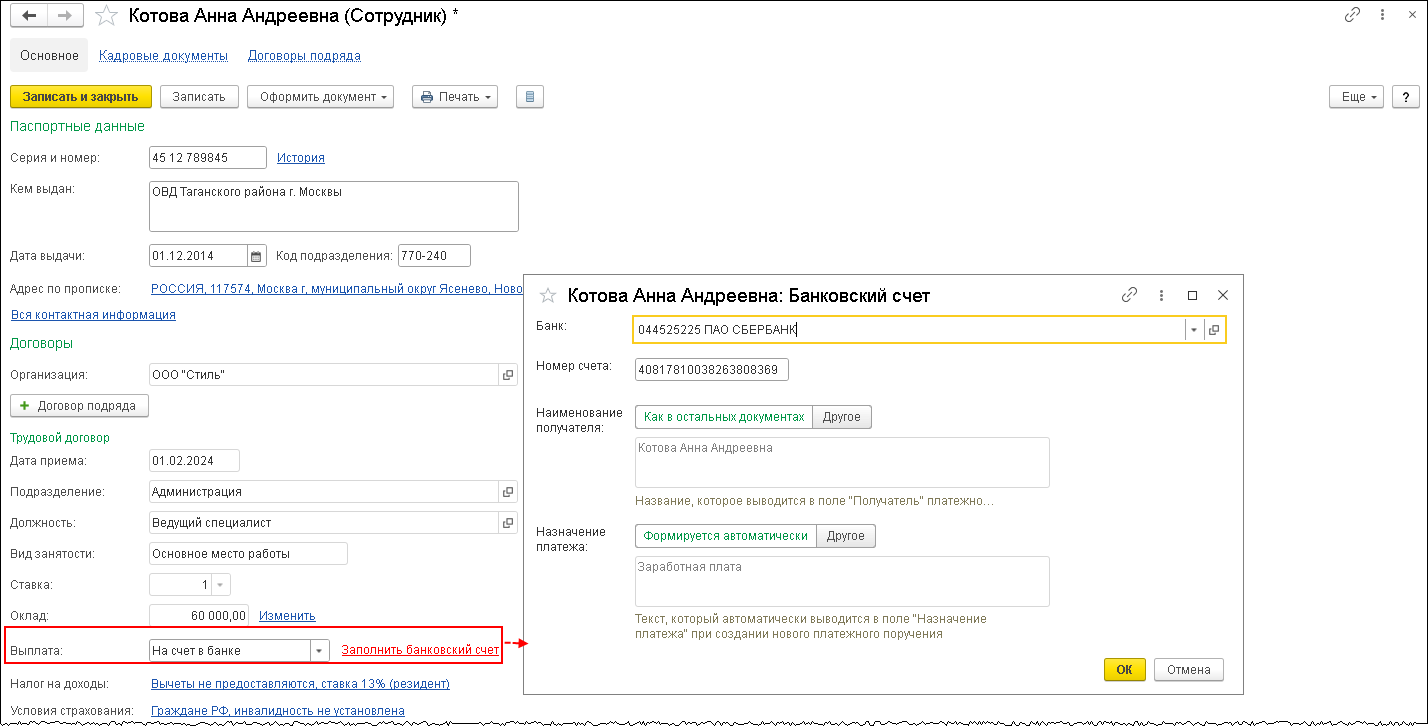Image resolution: width=1428 pixels, height=727 pixels.
Task: Select Другое for Назначение платежа
Action: click(x=846, y=536)
